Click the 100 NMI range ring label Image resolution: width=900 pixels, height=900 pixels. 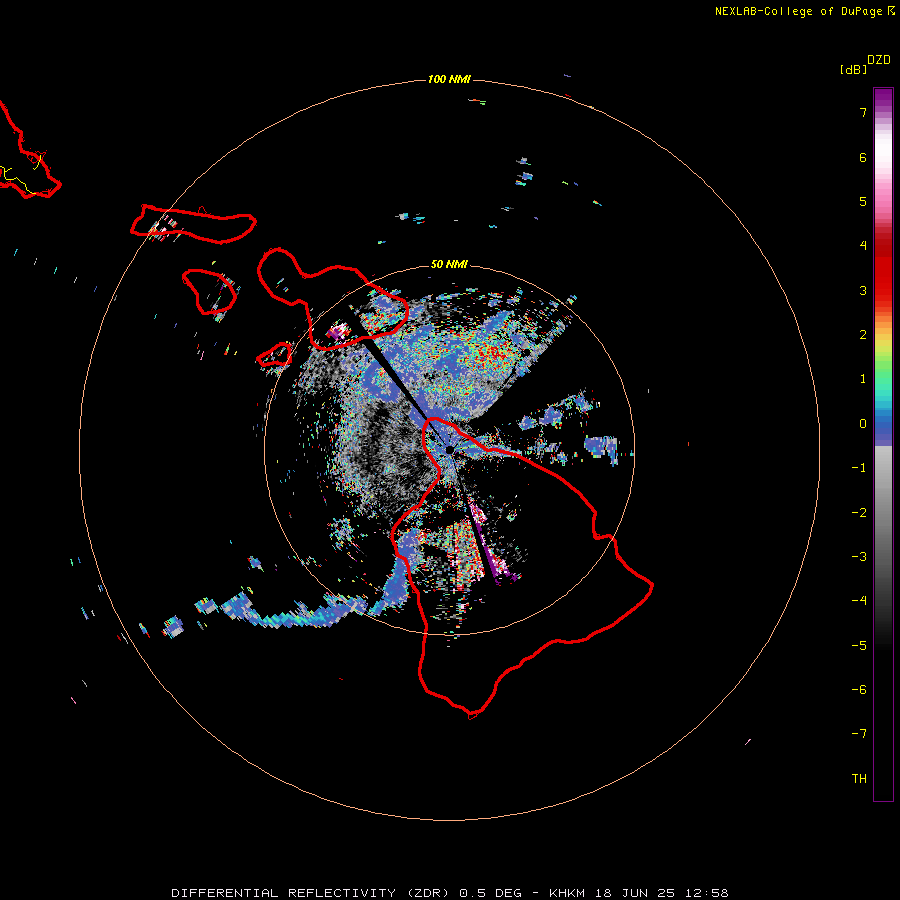pos(449,79)
